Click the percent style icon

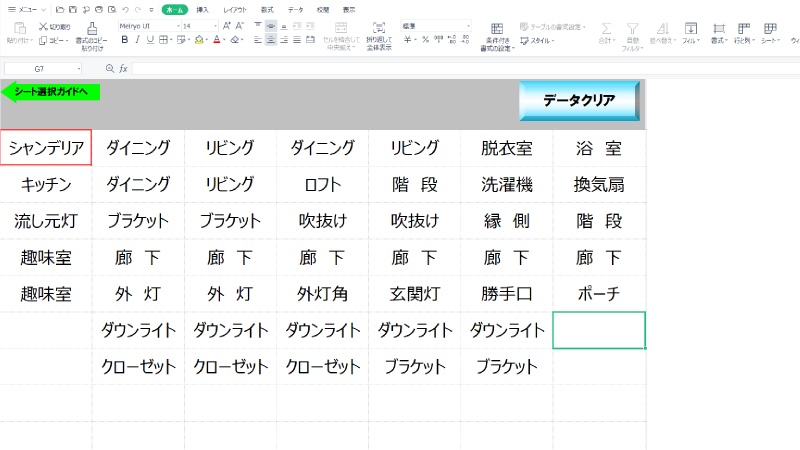coord(424,40)
